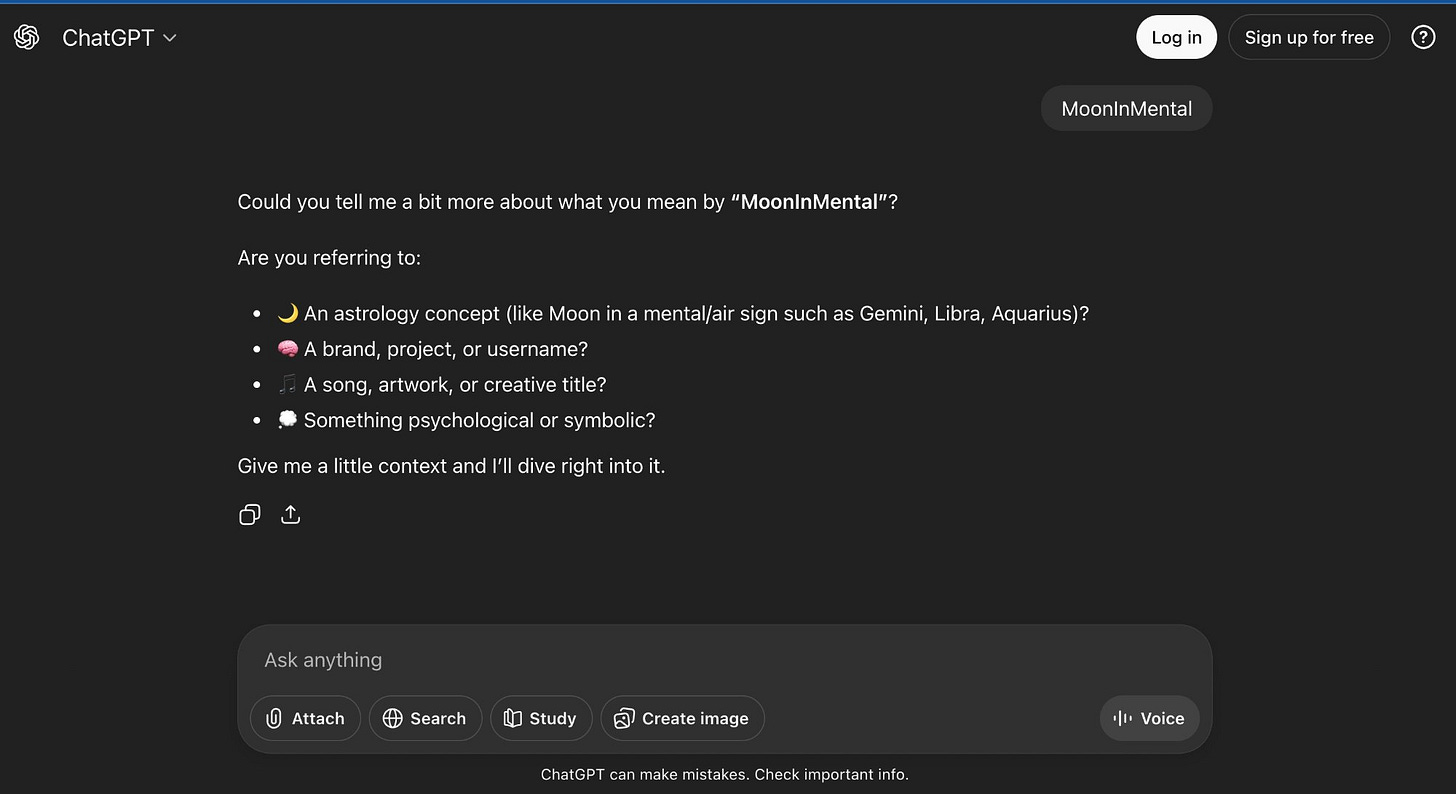This screenshot has width=1456, height=794.
Task: Click the Study button
Action: (541, 718)
